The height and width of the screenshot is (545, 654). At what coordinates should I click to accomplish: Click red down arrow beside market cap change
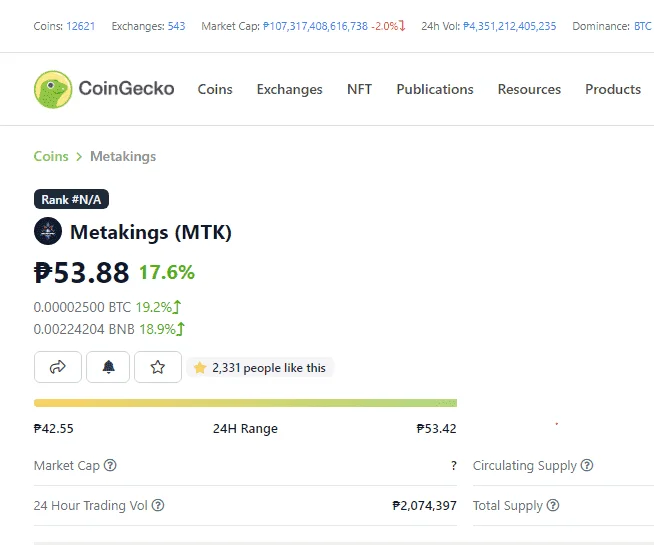[402, 26]
